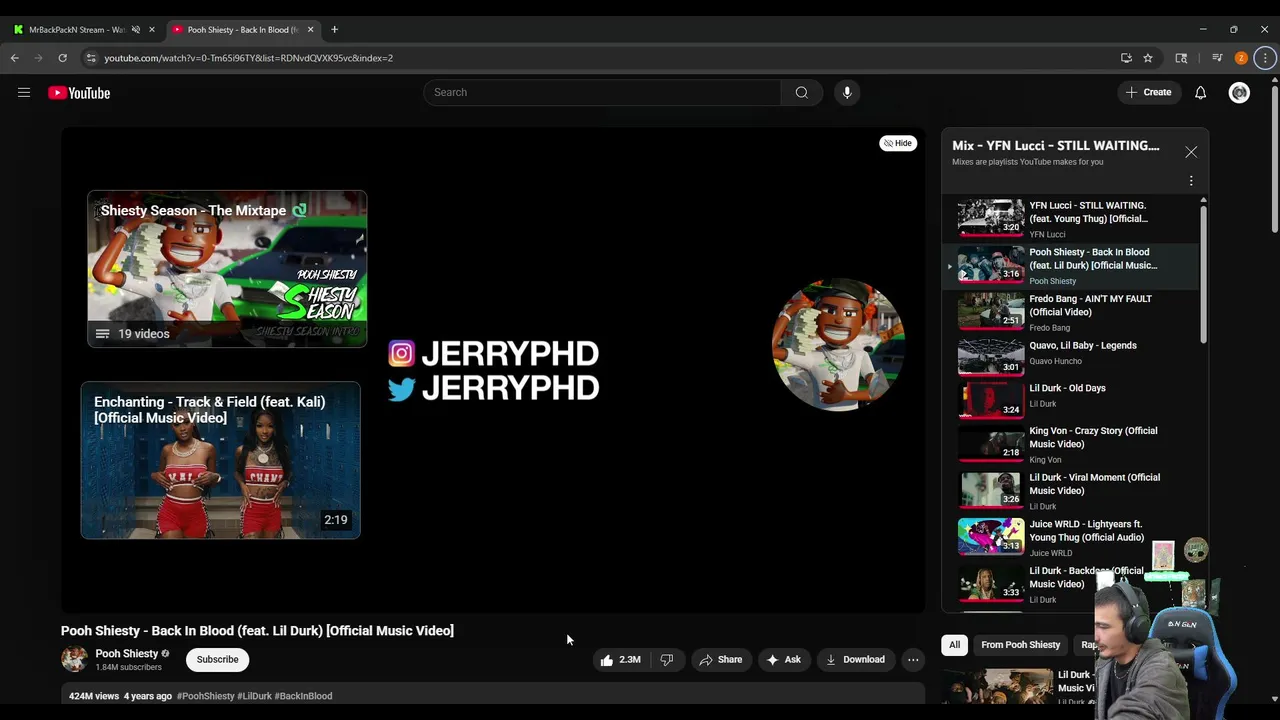Click the search magnifier button

801,92
